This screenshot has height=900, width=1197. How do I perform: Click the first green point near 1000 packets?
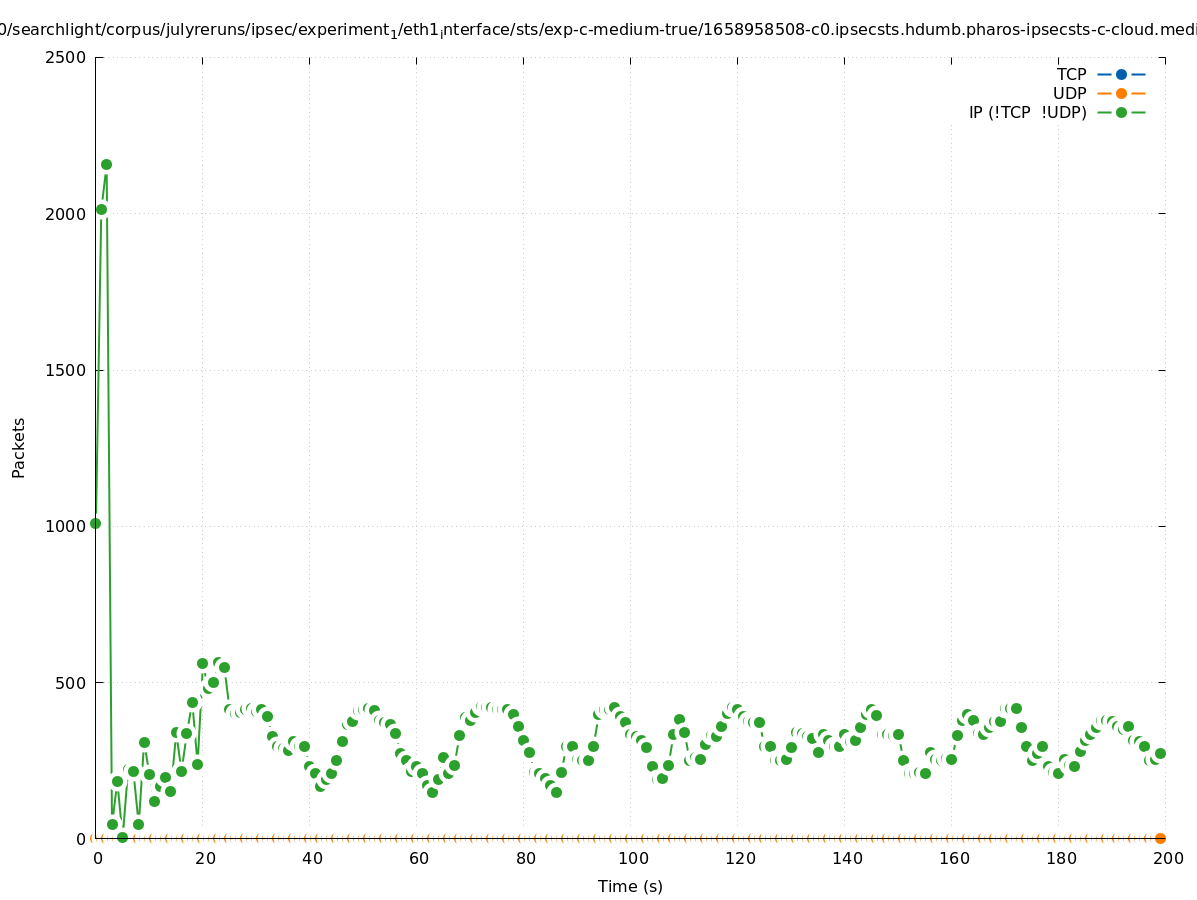96,523
